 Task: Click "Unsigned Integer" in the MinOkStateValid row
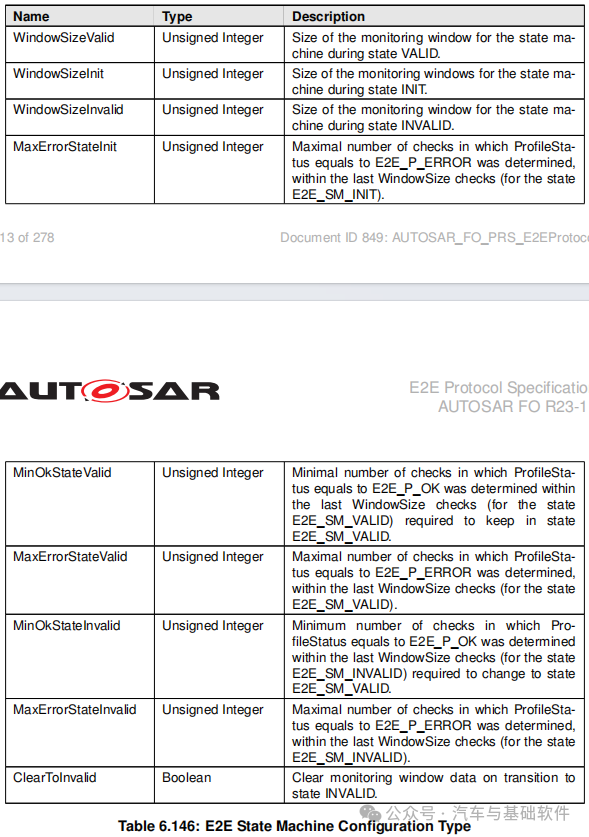pyautogui.click(x=213, y=472)
